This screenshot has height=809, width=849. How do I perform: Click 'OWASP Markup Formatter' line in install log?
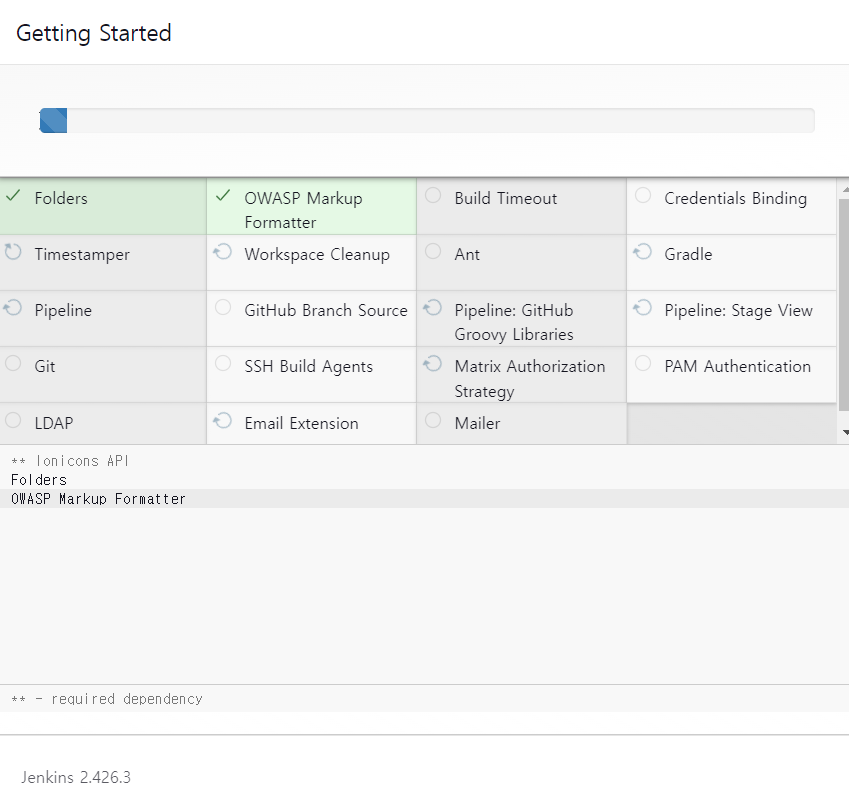click(x=98, y=499)
